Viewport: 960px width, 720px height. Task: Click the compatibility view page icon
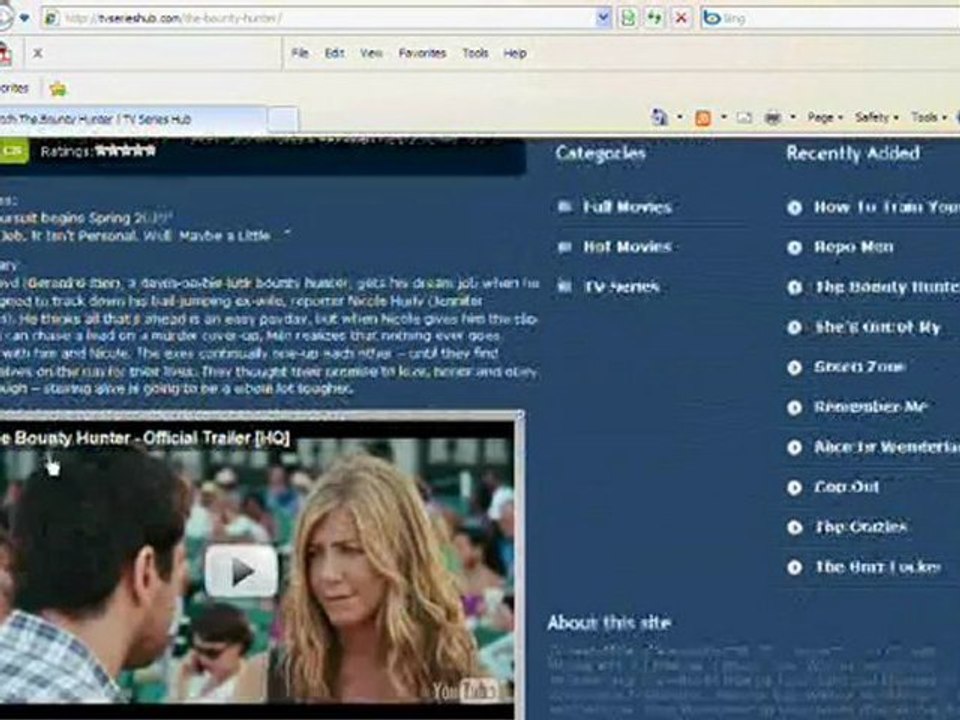point(628,18)
